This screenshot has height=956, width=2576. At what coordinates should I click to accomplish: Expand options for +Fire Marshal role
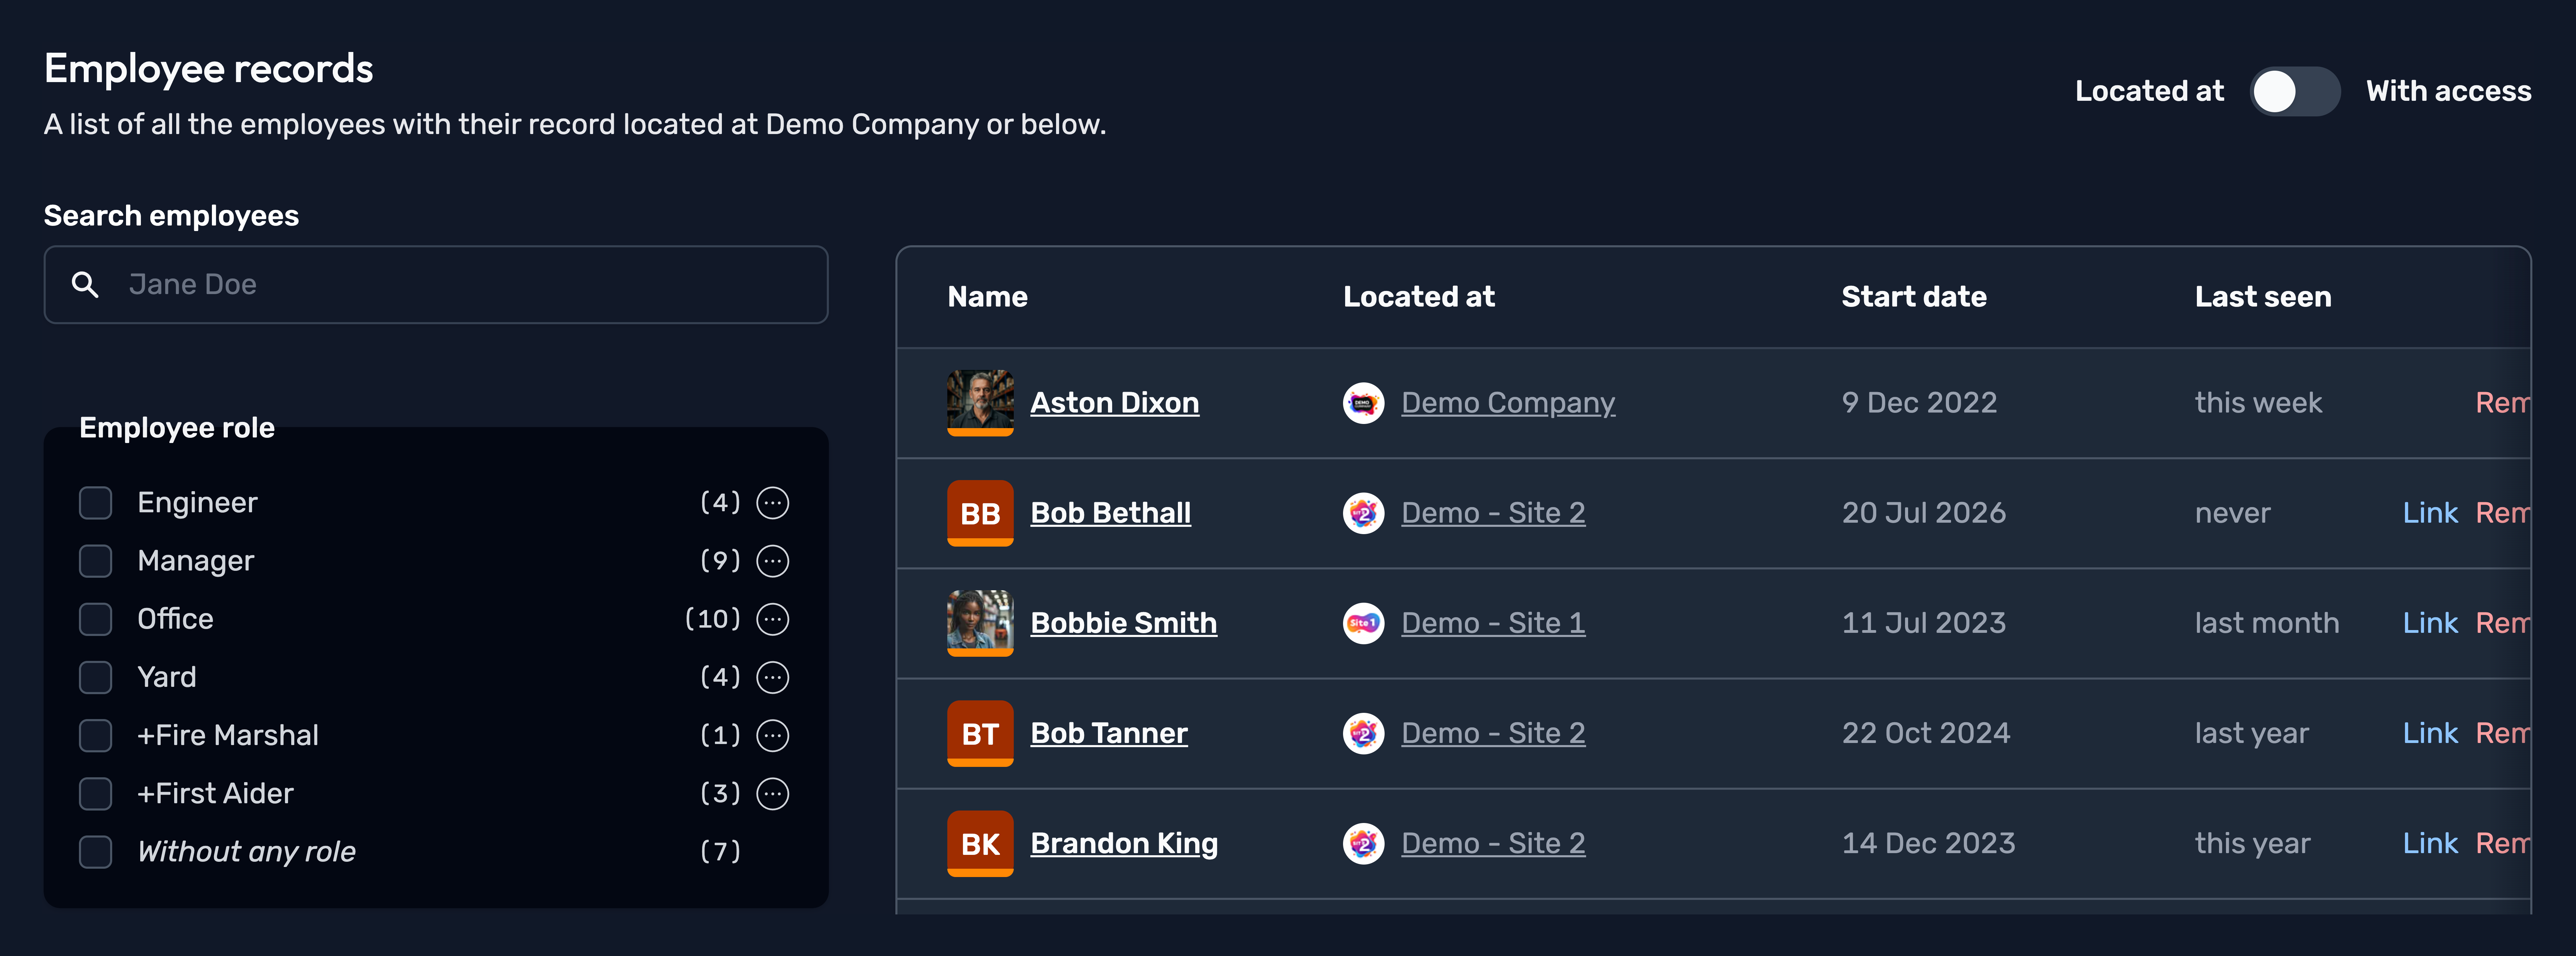(772, 736)
